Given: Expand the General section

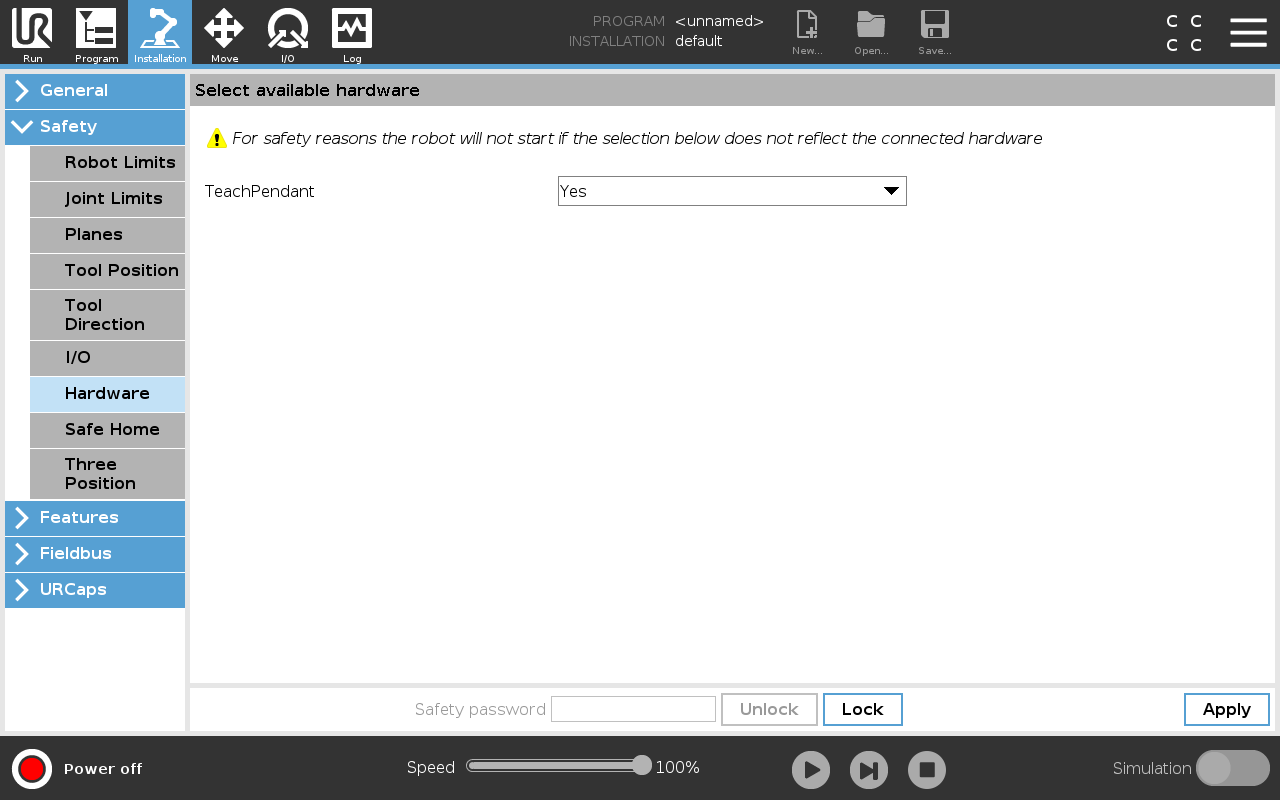Looking at the screenshot, I should (x=95, y=90).
